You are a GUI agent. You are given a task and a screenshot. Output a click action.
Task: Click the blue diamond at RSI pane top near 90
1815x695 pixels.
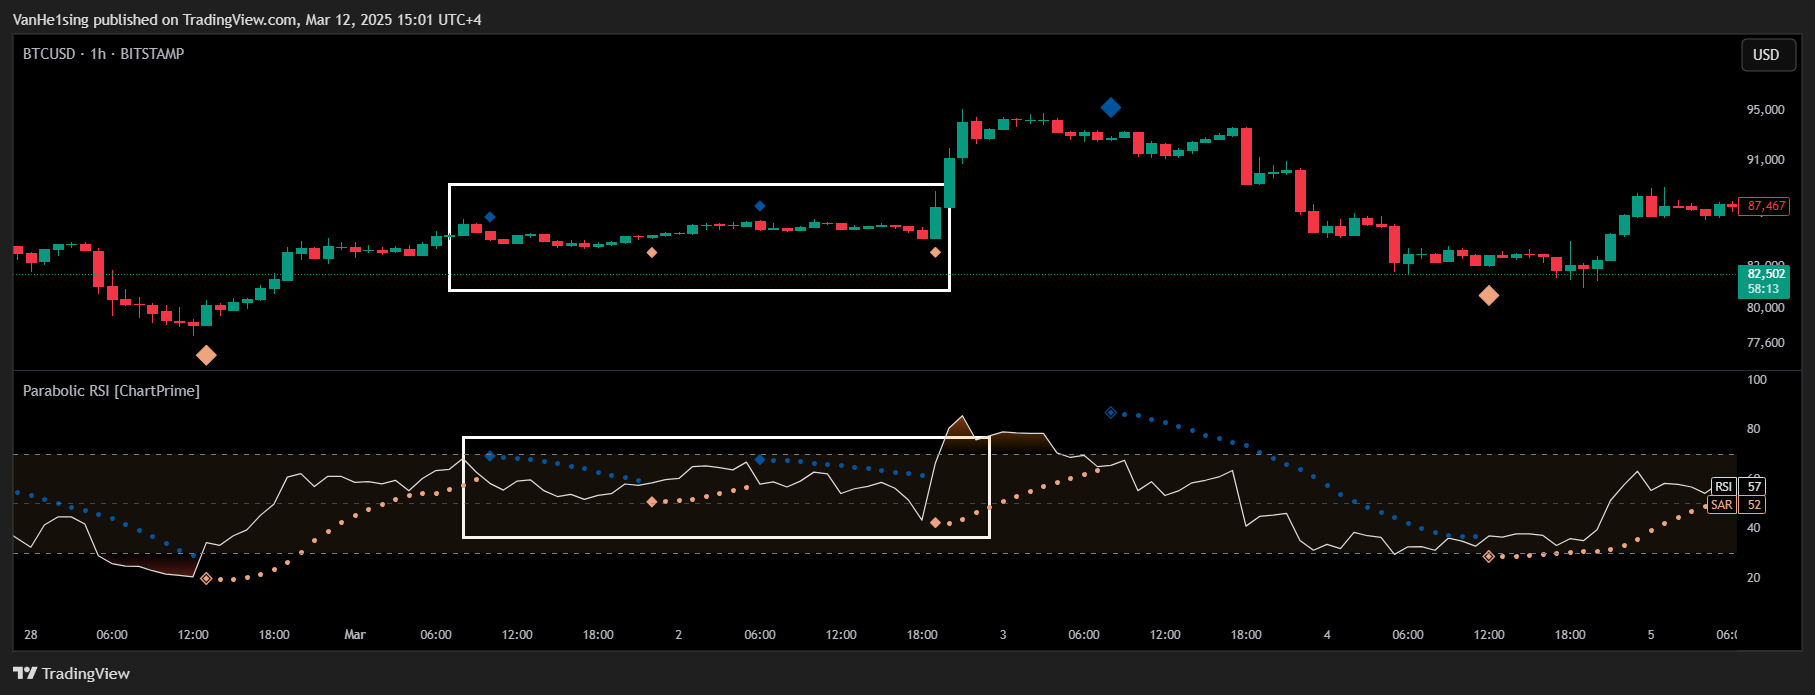1110,412
